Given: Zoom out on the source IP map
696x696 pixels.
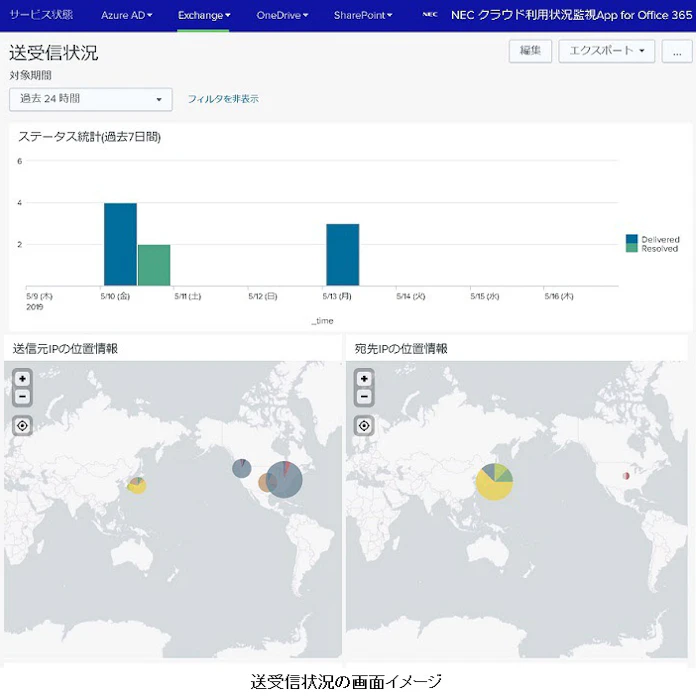Looking at the screenshot, I should tap(22, 396).
